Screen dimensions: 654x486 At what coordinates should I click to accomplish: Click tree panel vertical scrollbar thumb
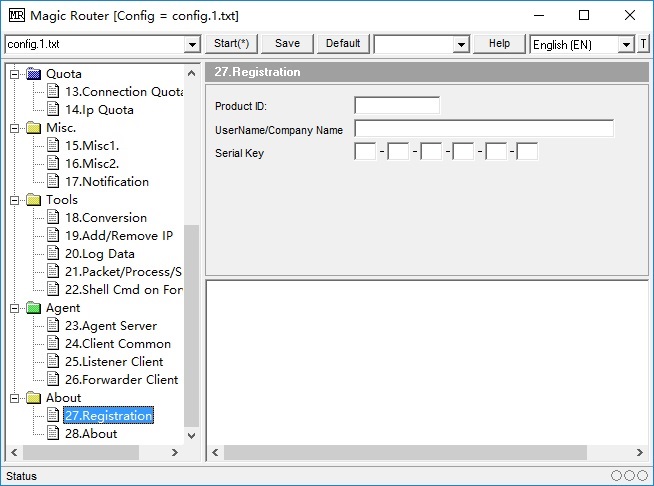point(191,326)
